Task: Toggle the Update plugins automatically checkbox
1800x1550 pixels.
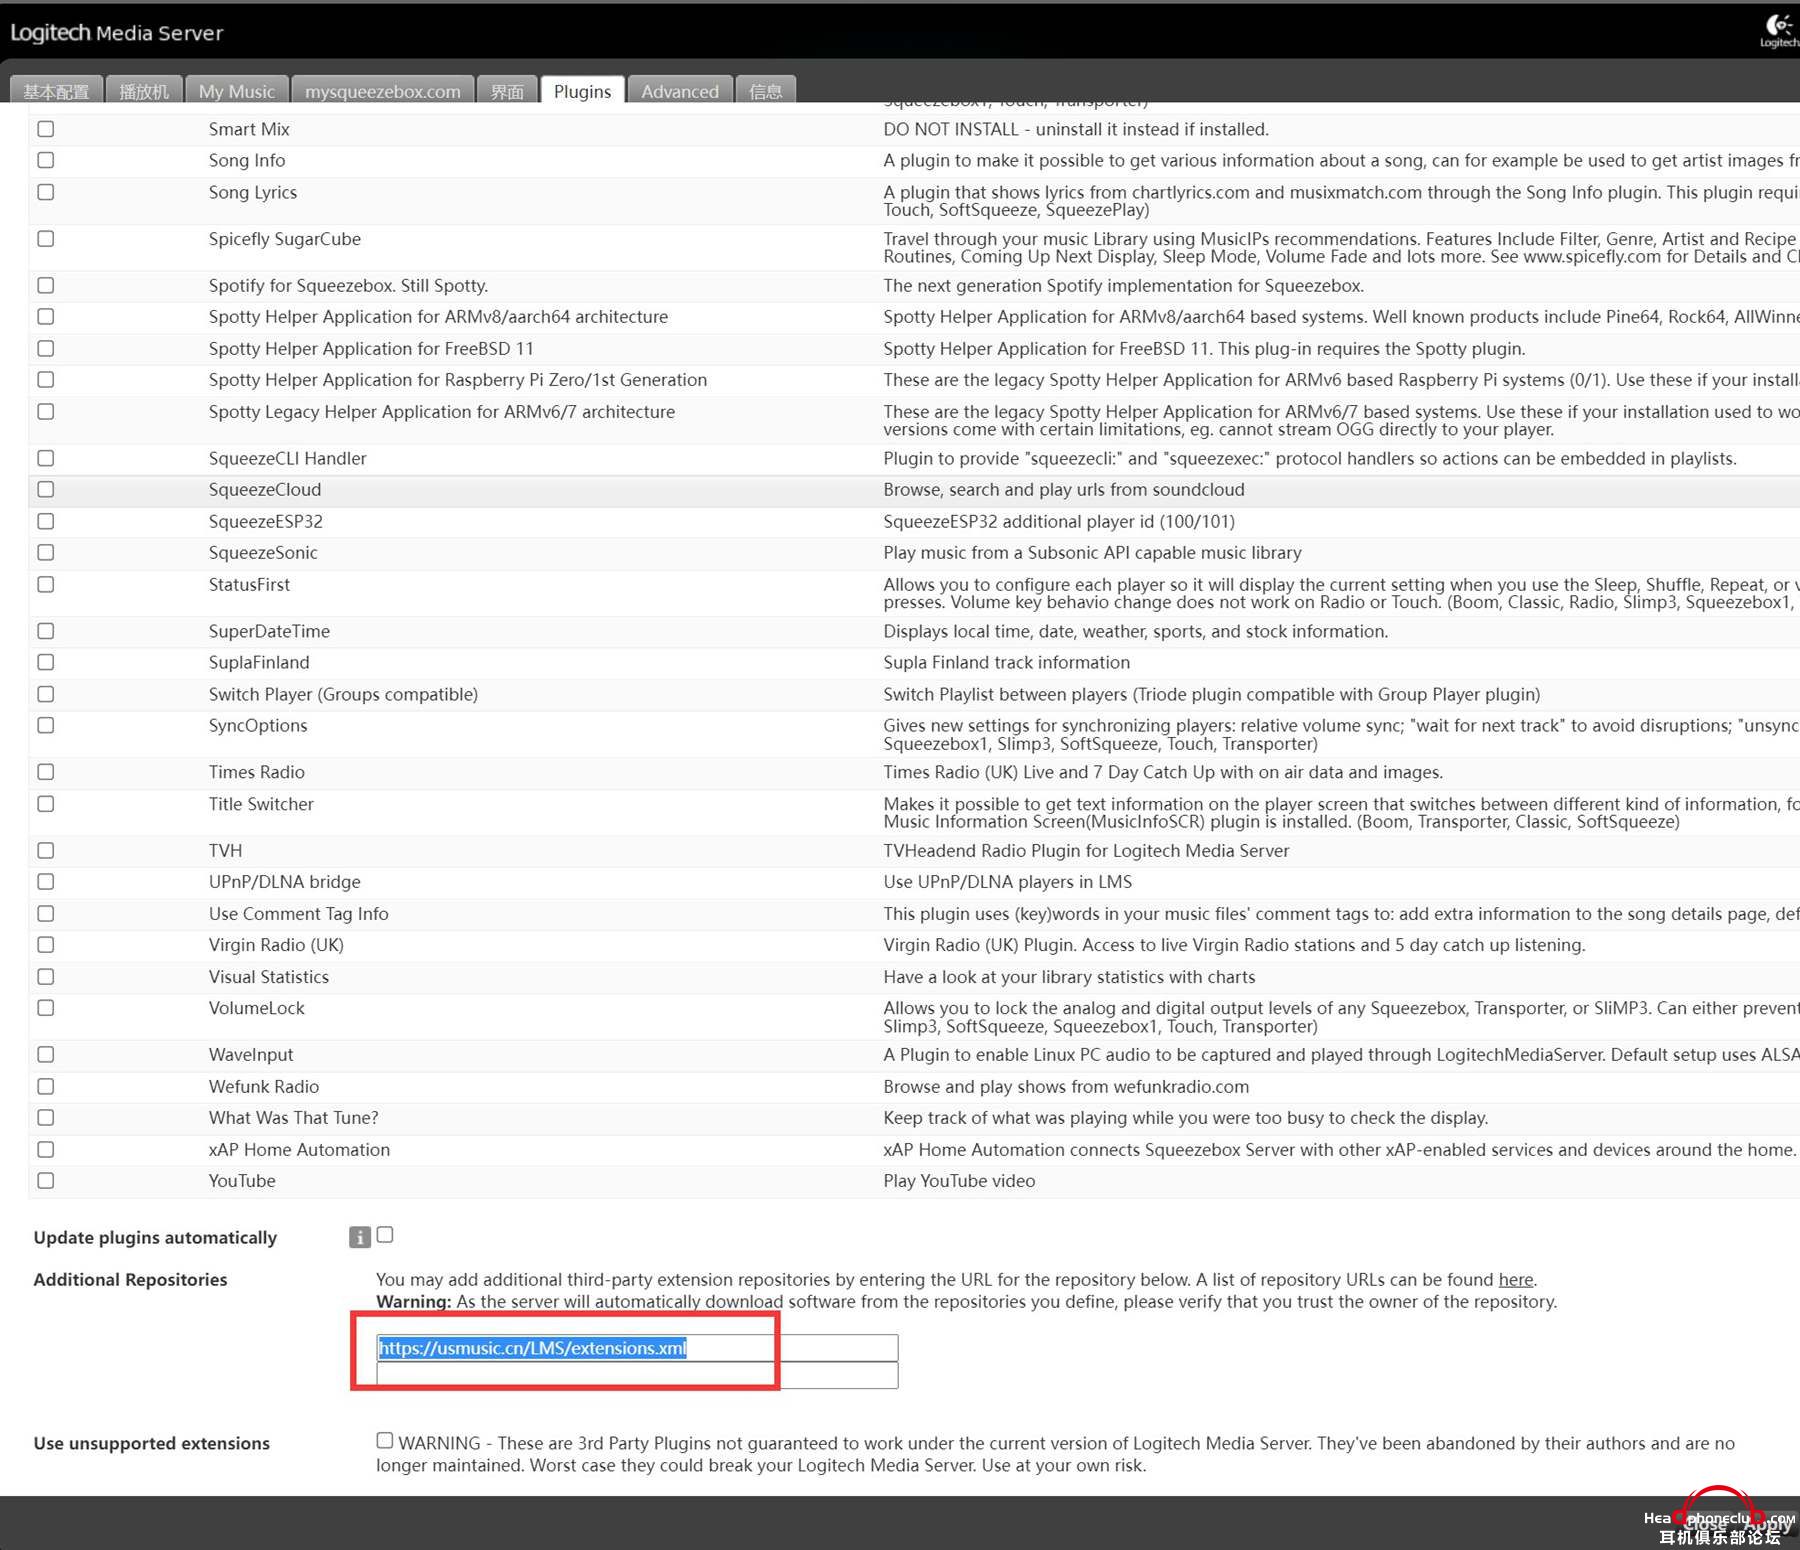Action: click(x=385, y=1235)
